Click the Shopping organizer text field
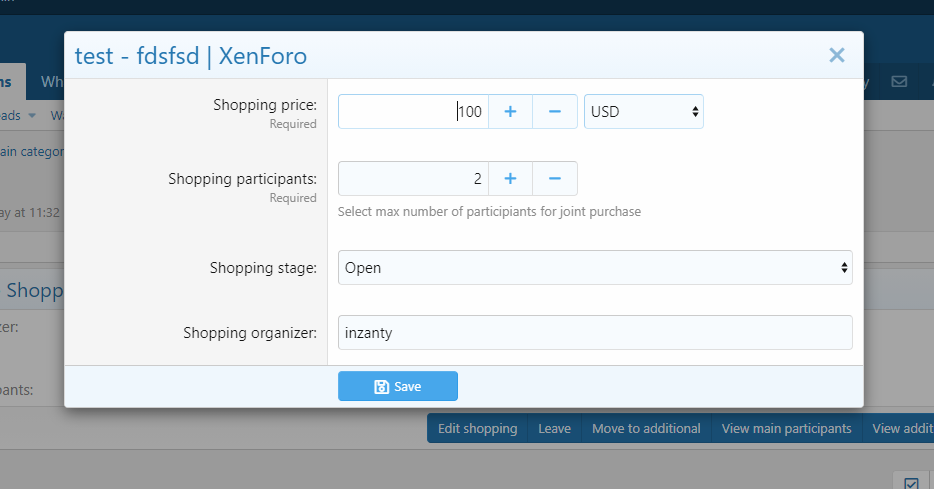The height and width of the screenshot is (489, 934). pos(595,333)
